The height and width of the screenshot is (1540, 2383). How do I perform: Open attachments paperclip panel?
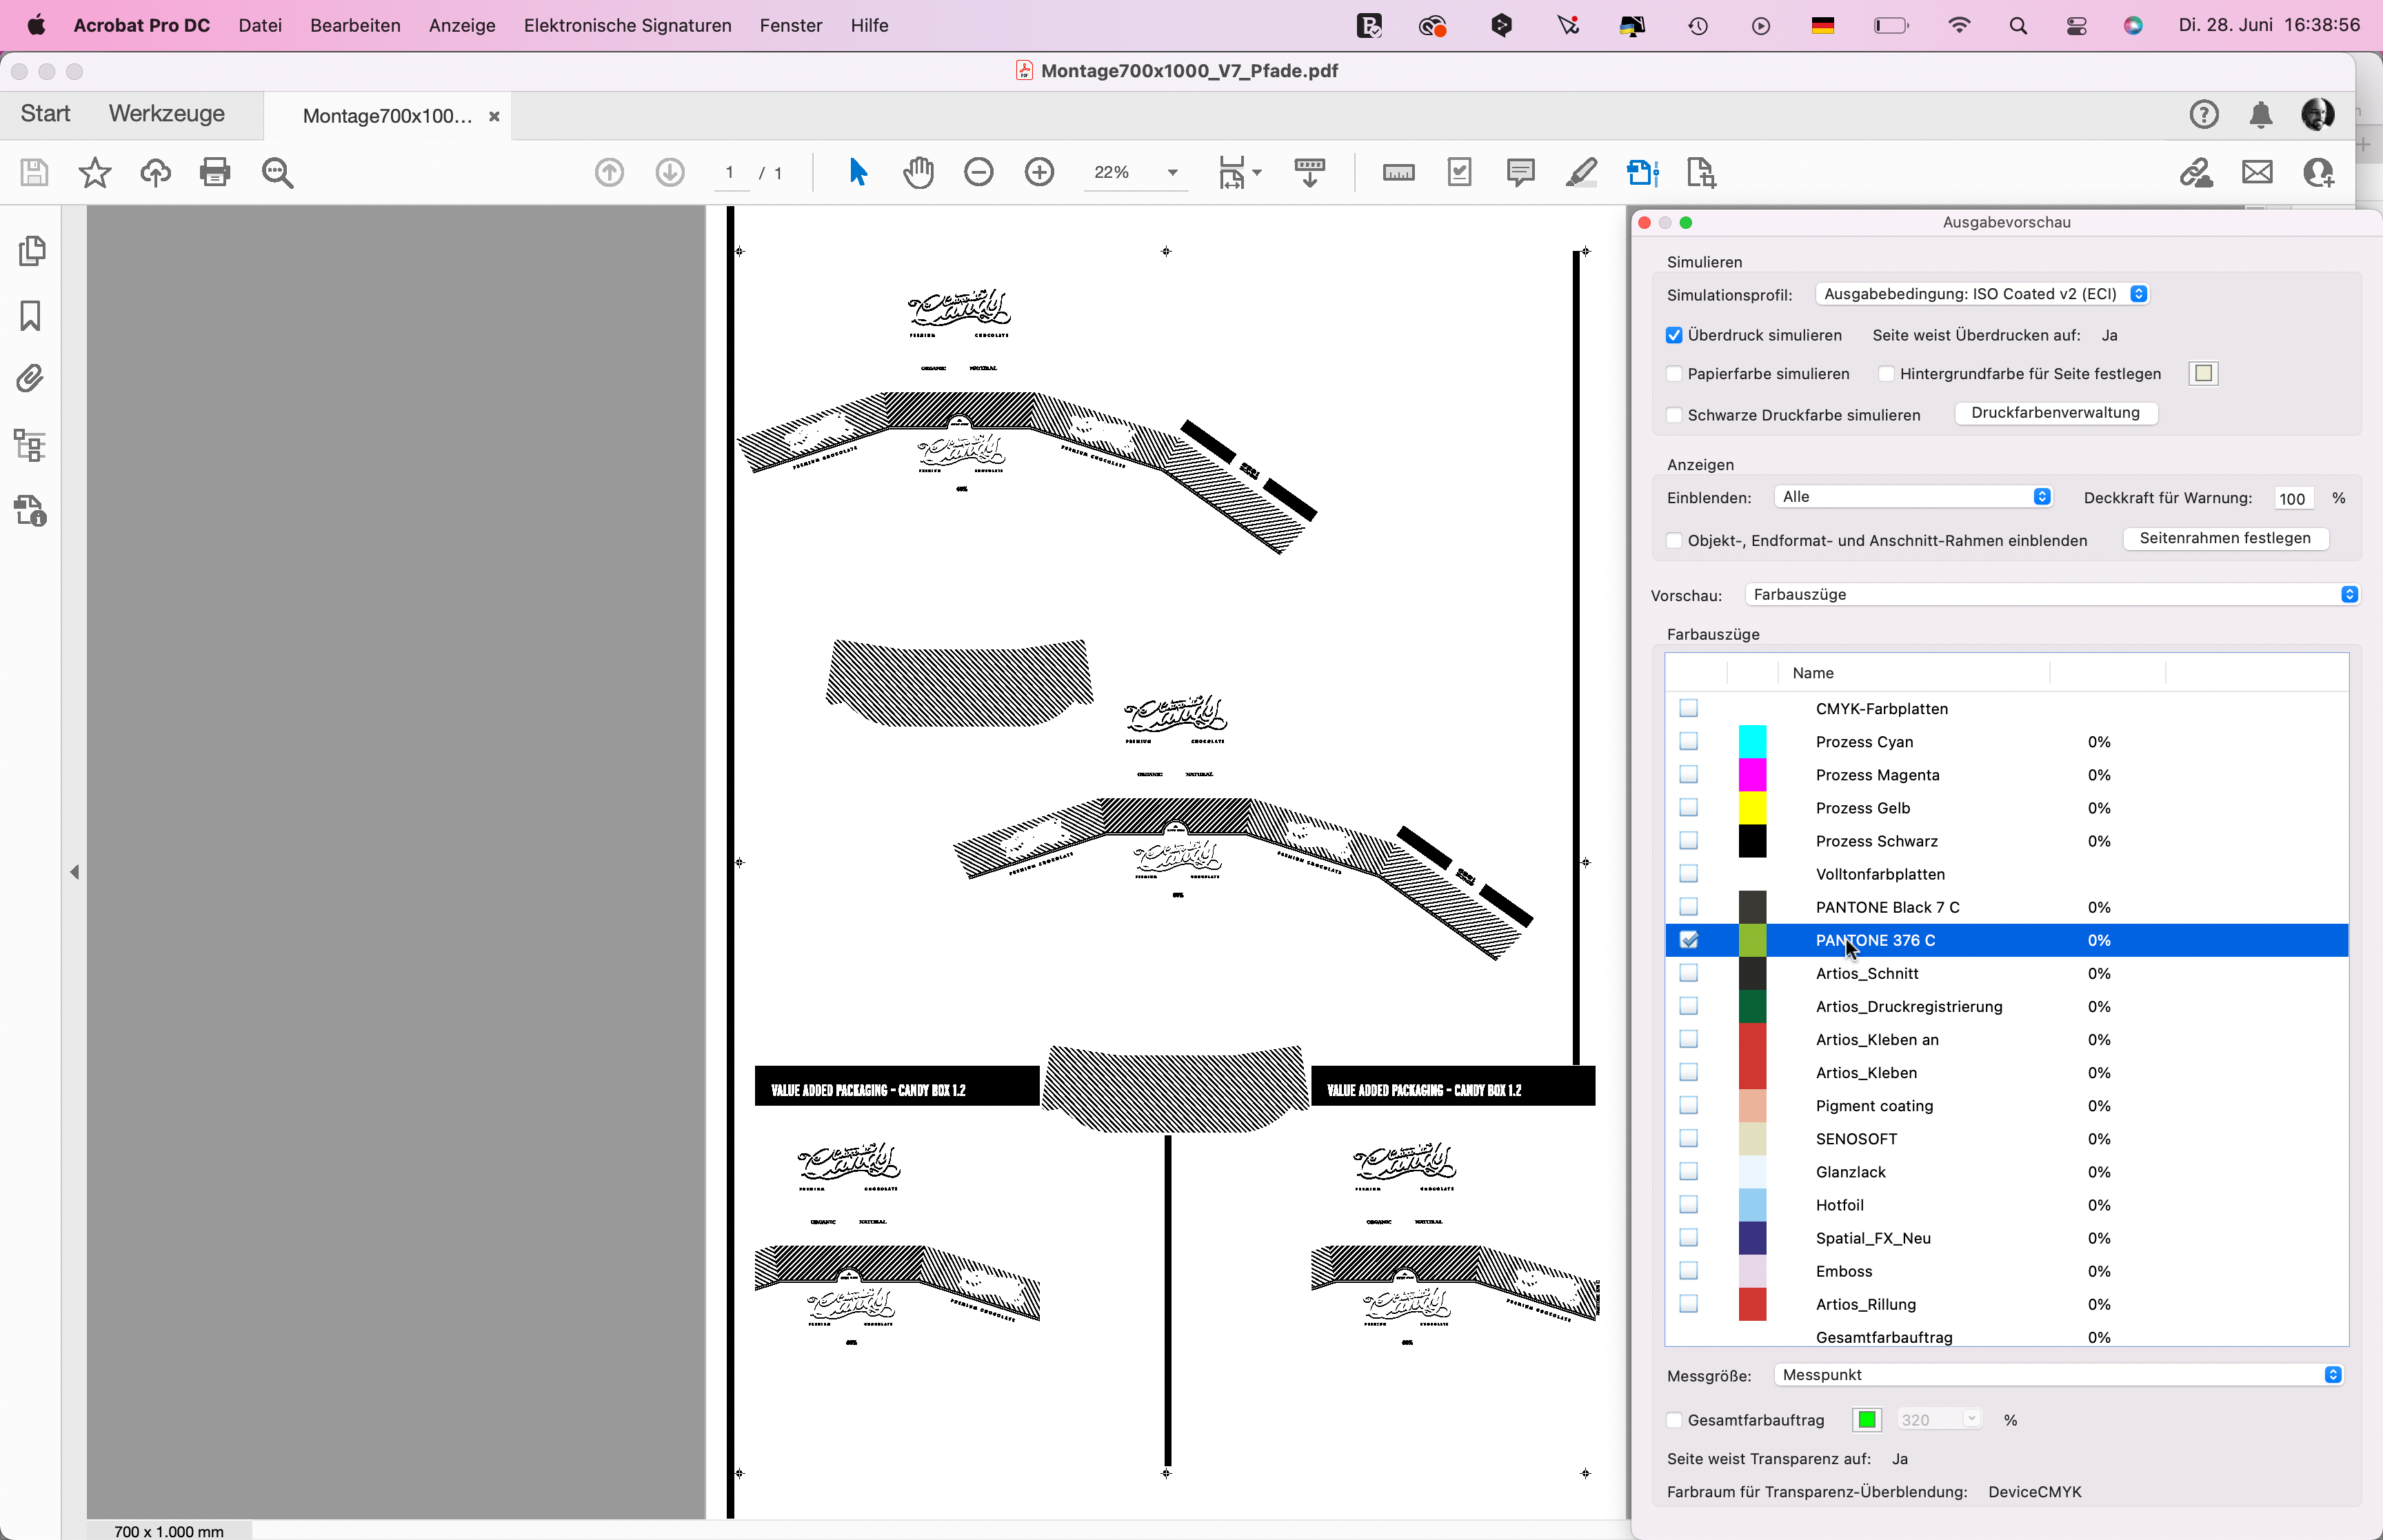tap(31, 379)
